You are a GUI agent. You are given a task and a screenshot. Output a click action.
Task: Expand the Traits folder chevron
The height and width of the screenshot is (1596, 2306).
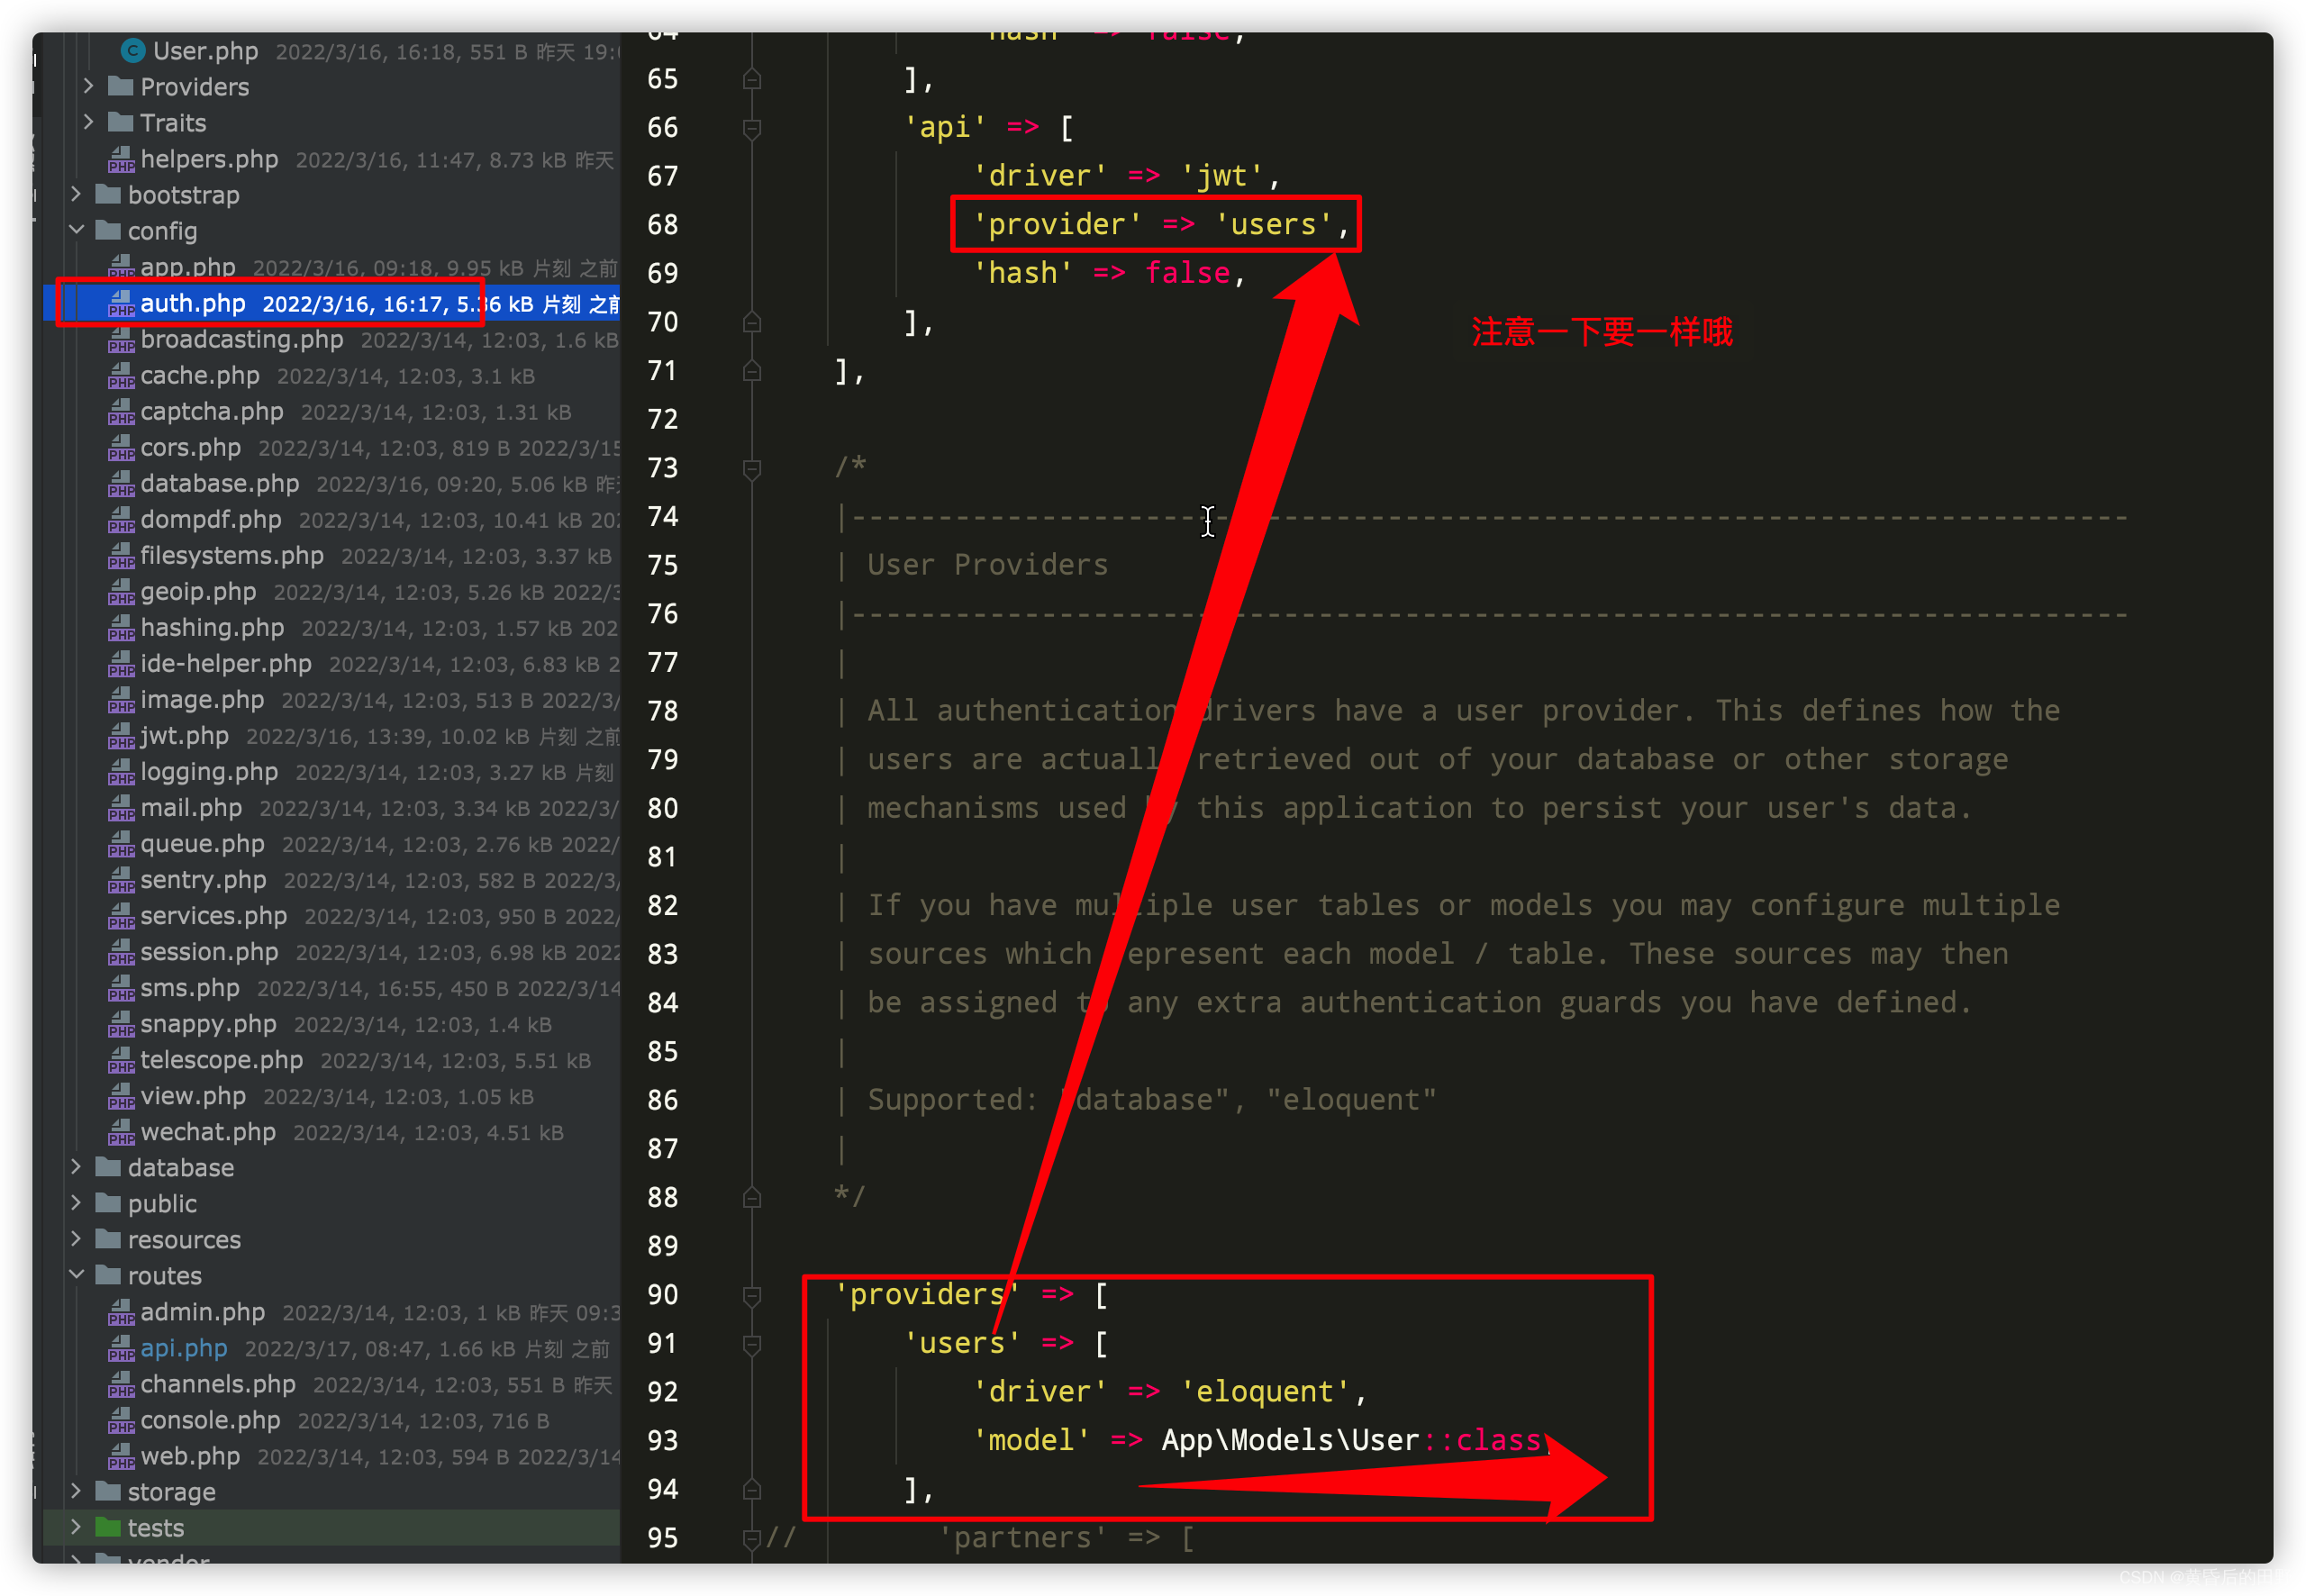click(88, 122)
